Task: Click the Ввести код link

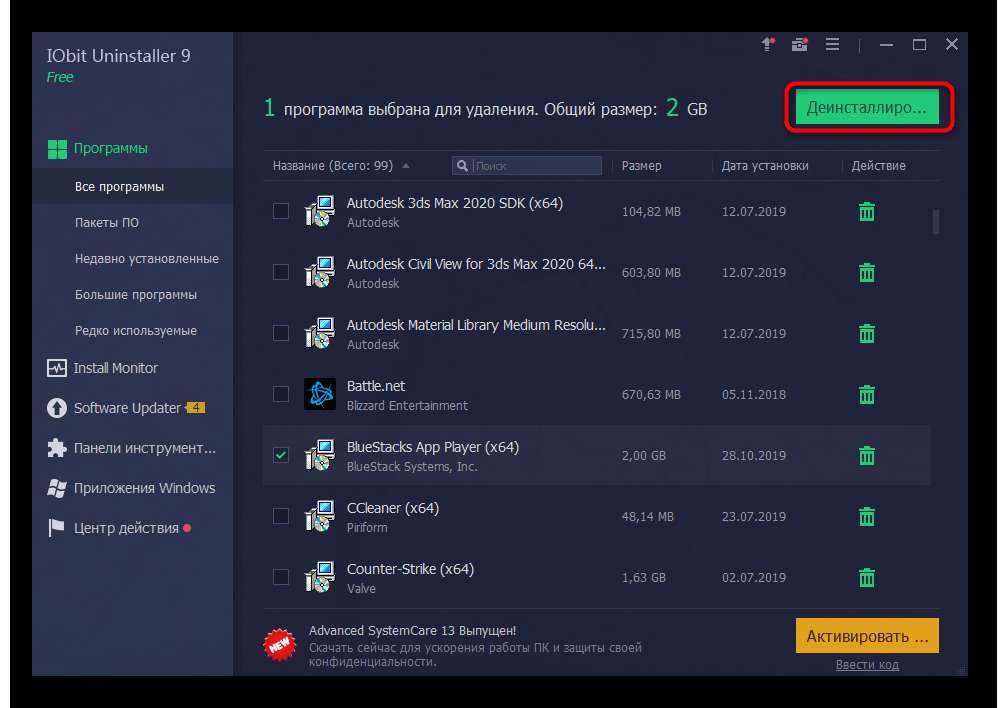Action: click(x=867, y=665)
